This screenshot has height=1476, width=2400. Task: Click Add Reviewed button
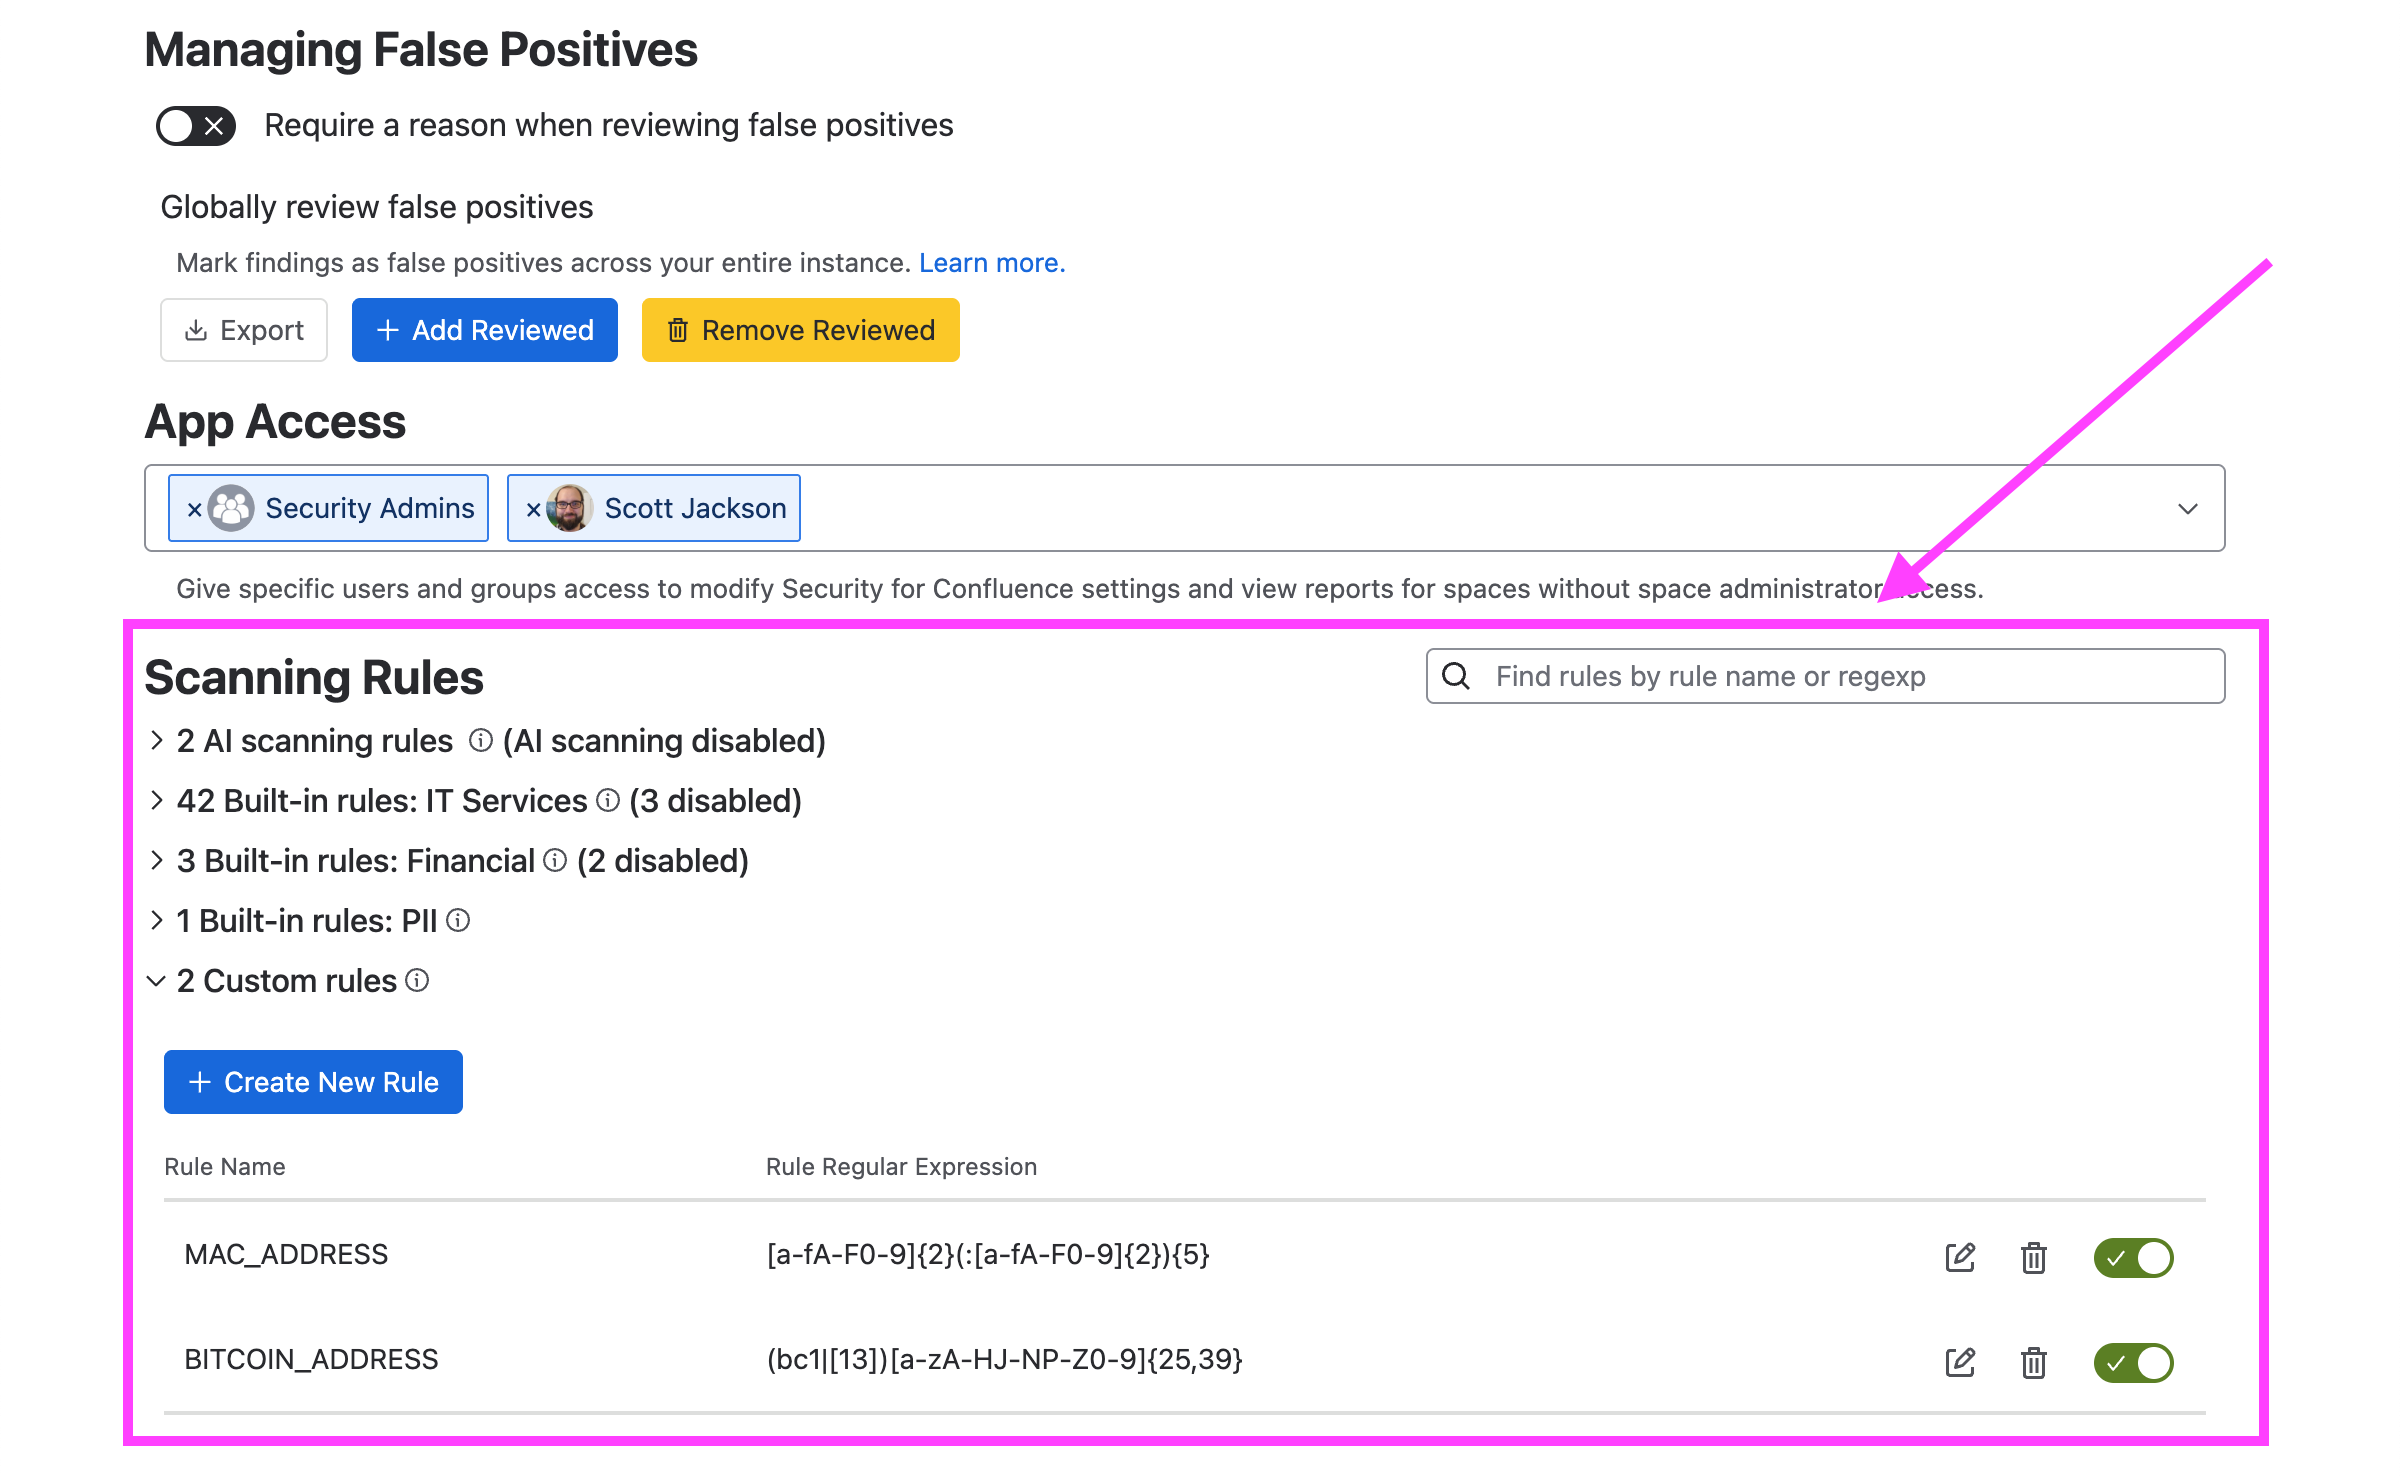(485, 330)
